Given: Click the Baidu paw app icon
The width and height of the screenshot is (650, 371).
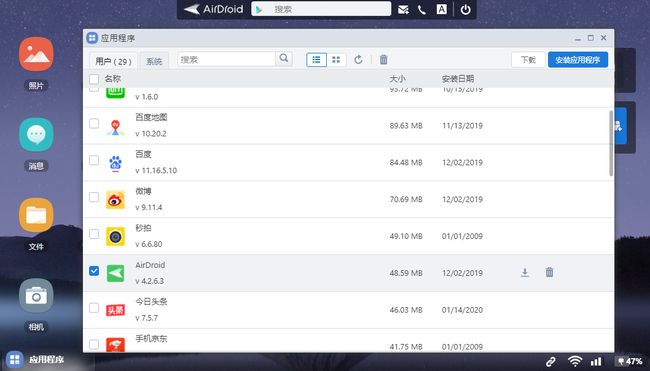Looking at the screenshot, I should pos(115,163).
